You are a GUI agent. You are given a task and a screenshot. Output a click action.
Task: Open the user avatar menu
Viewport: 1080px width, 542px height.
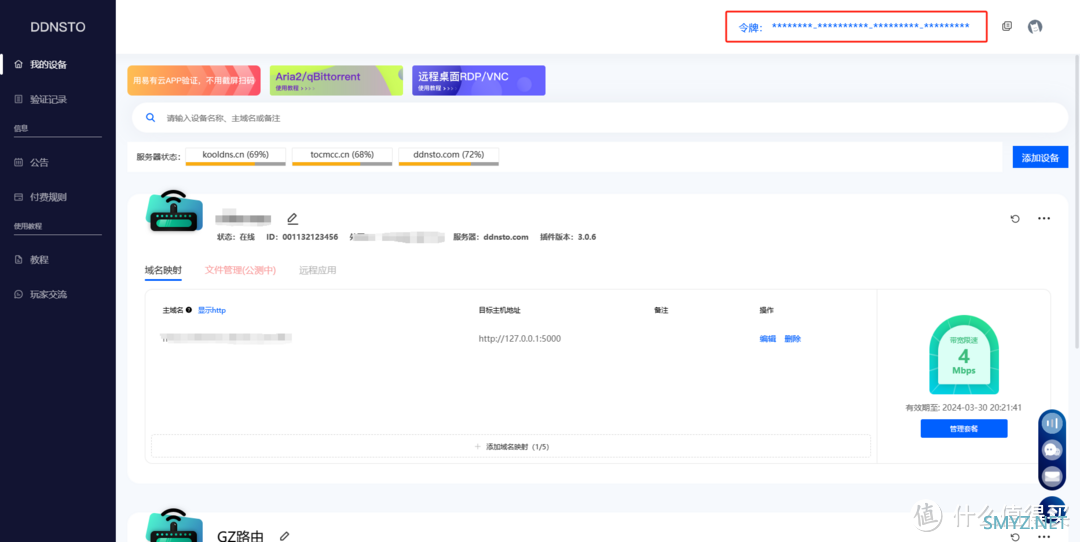click(x=1035, y=27)
